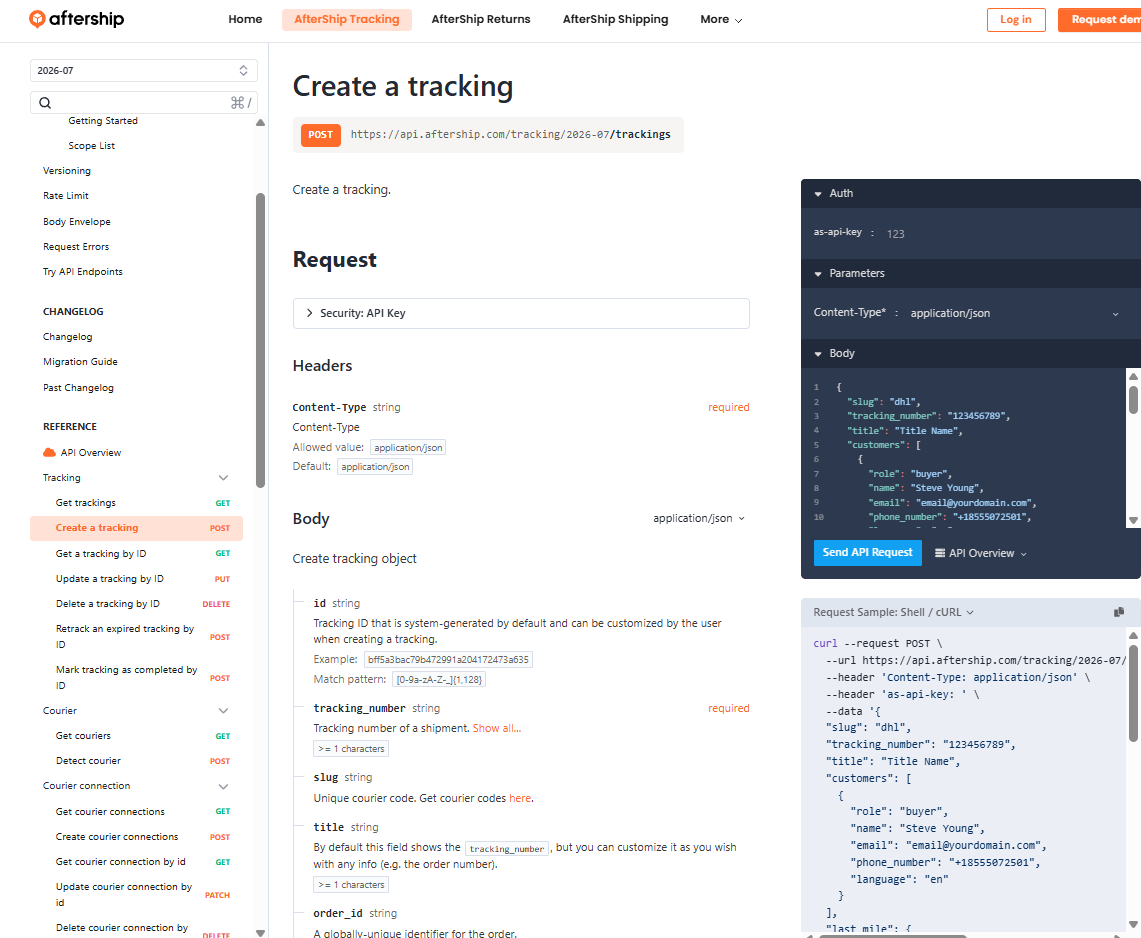Viewport: 1141px width, 938px height.
Task: Click the Log in button
Action: [1016, 20]
